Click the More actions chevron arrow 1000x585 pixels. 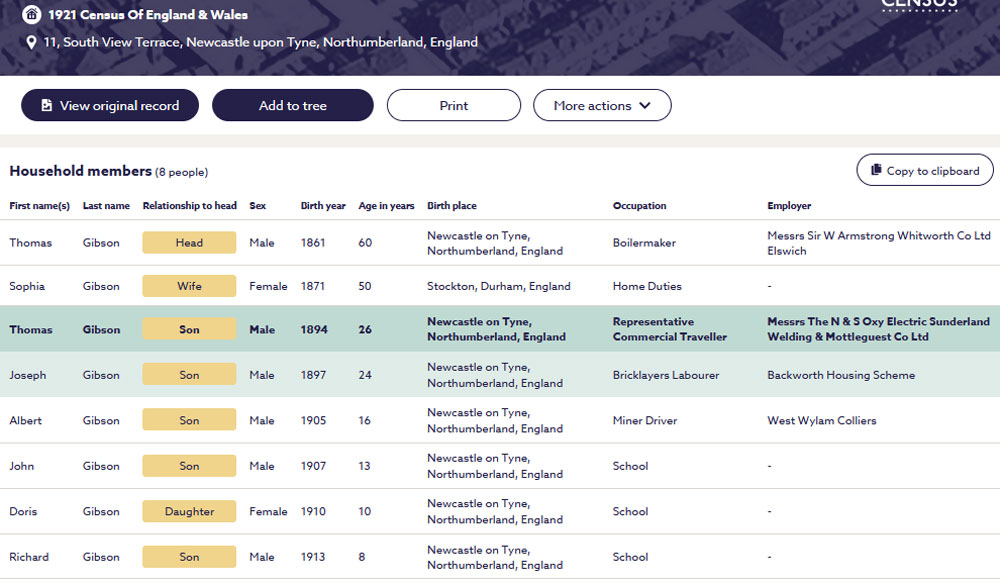[645, 106]
